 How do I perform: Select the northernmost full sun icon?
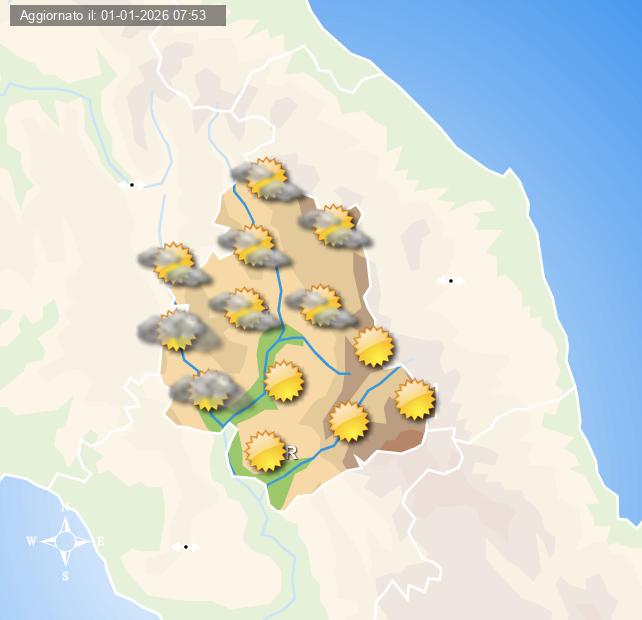(x=374, y=346)
